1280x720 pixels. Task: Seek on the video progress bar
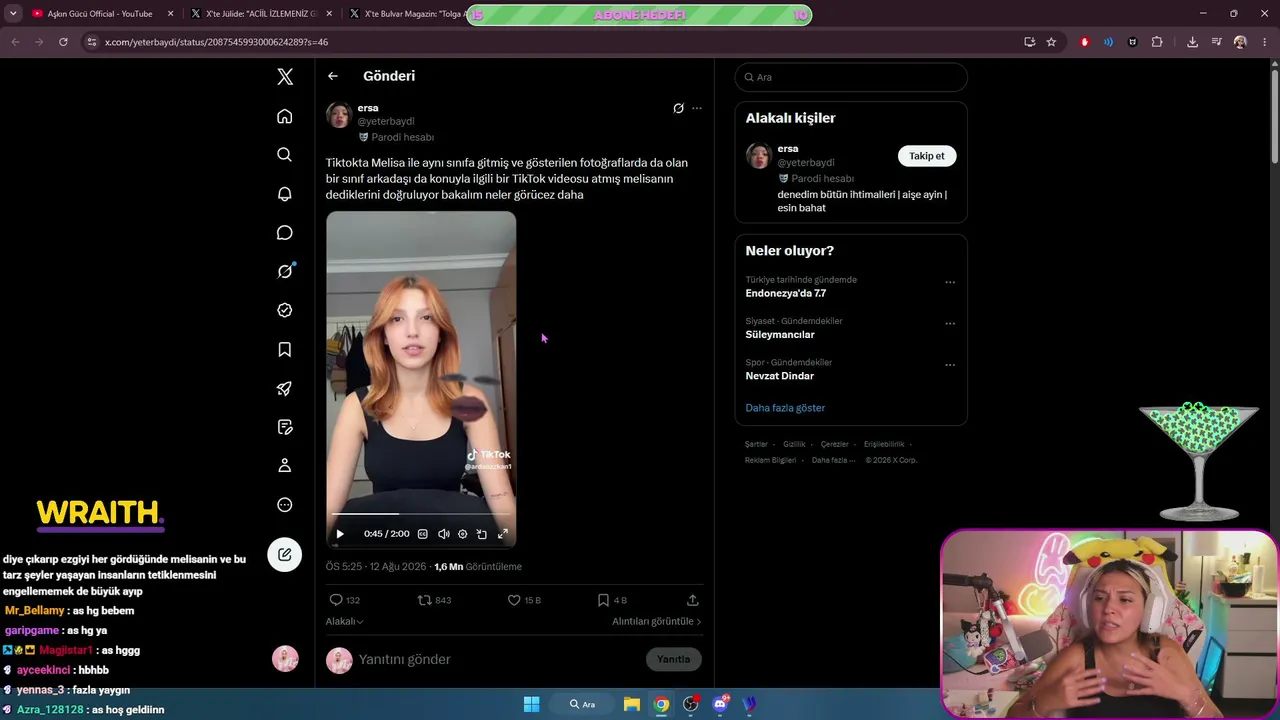[421, 514]
